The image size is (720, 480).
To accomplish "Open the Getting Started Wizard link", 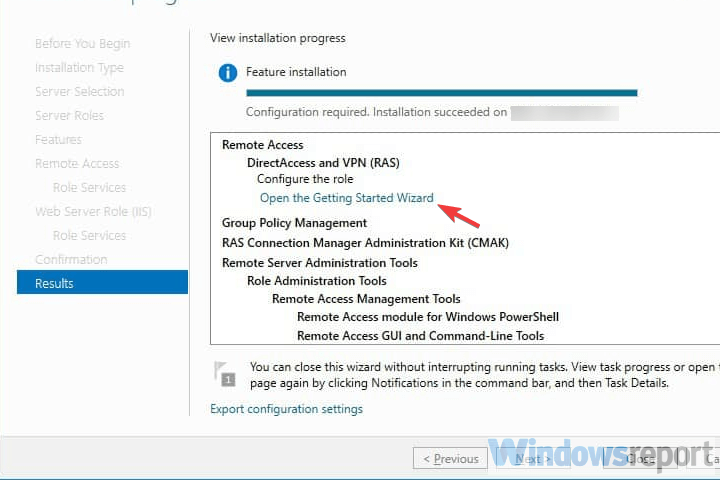I will pos(347,198).
